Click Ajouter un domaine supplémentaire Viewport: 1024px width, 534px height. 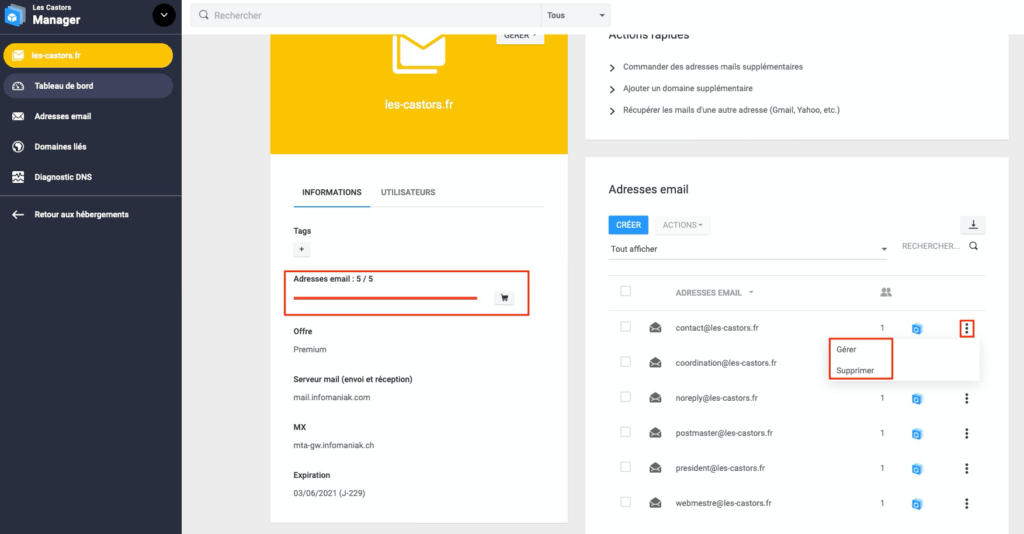click(688, 88)
